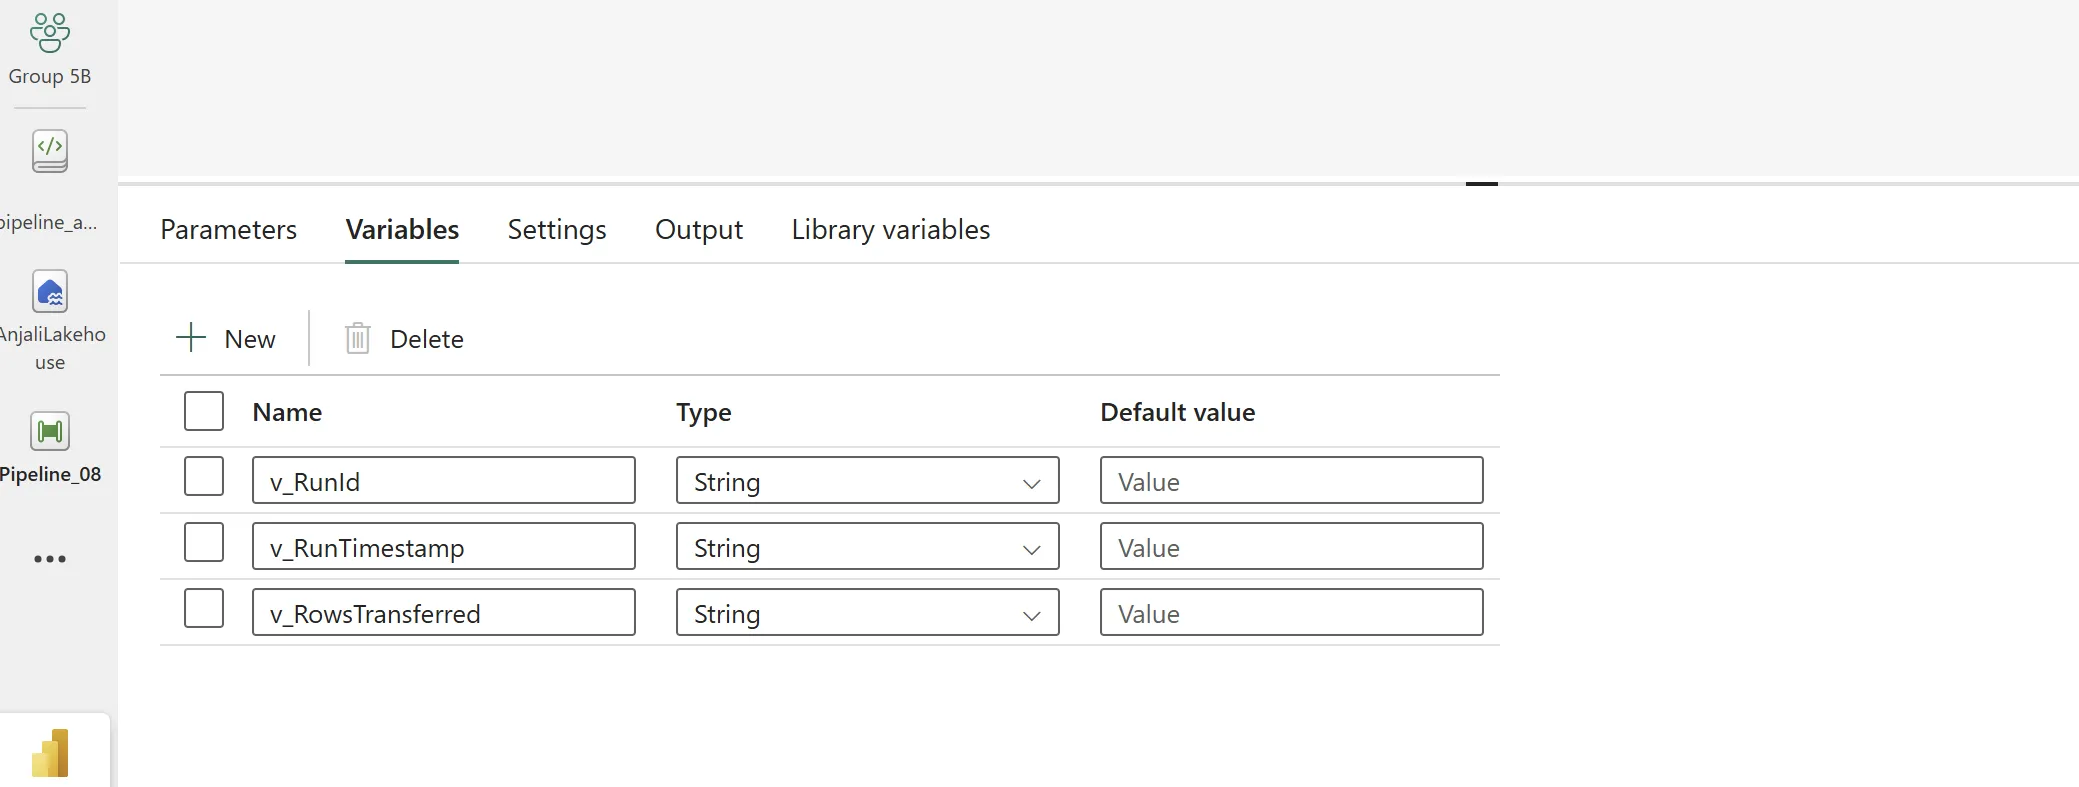The image size is (2079, 787).
Task: Open the more options ellipsis in sidebar
Action: 50,559
